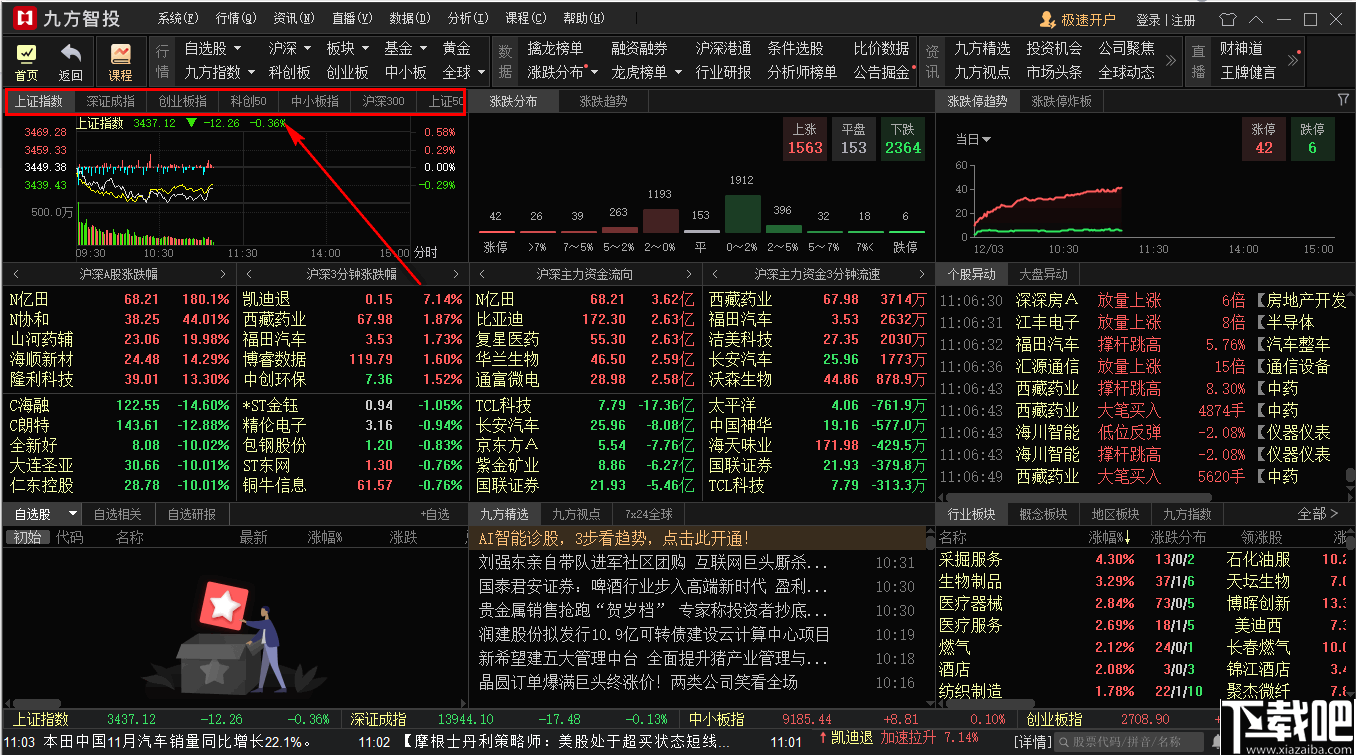Expand 全部 sectors link with arrow
Image resolution: width=1356 pixels, height=755 pixels.
(1318, 514)
